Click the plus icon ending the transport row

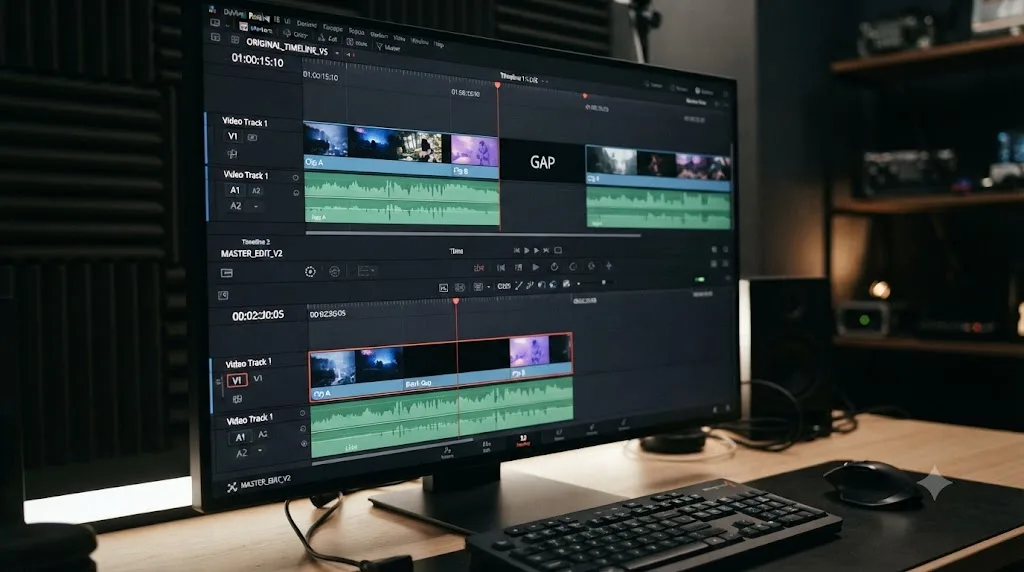click(609, 266)
